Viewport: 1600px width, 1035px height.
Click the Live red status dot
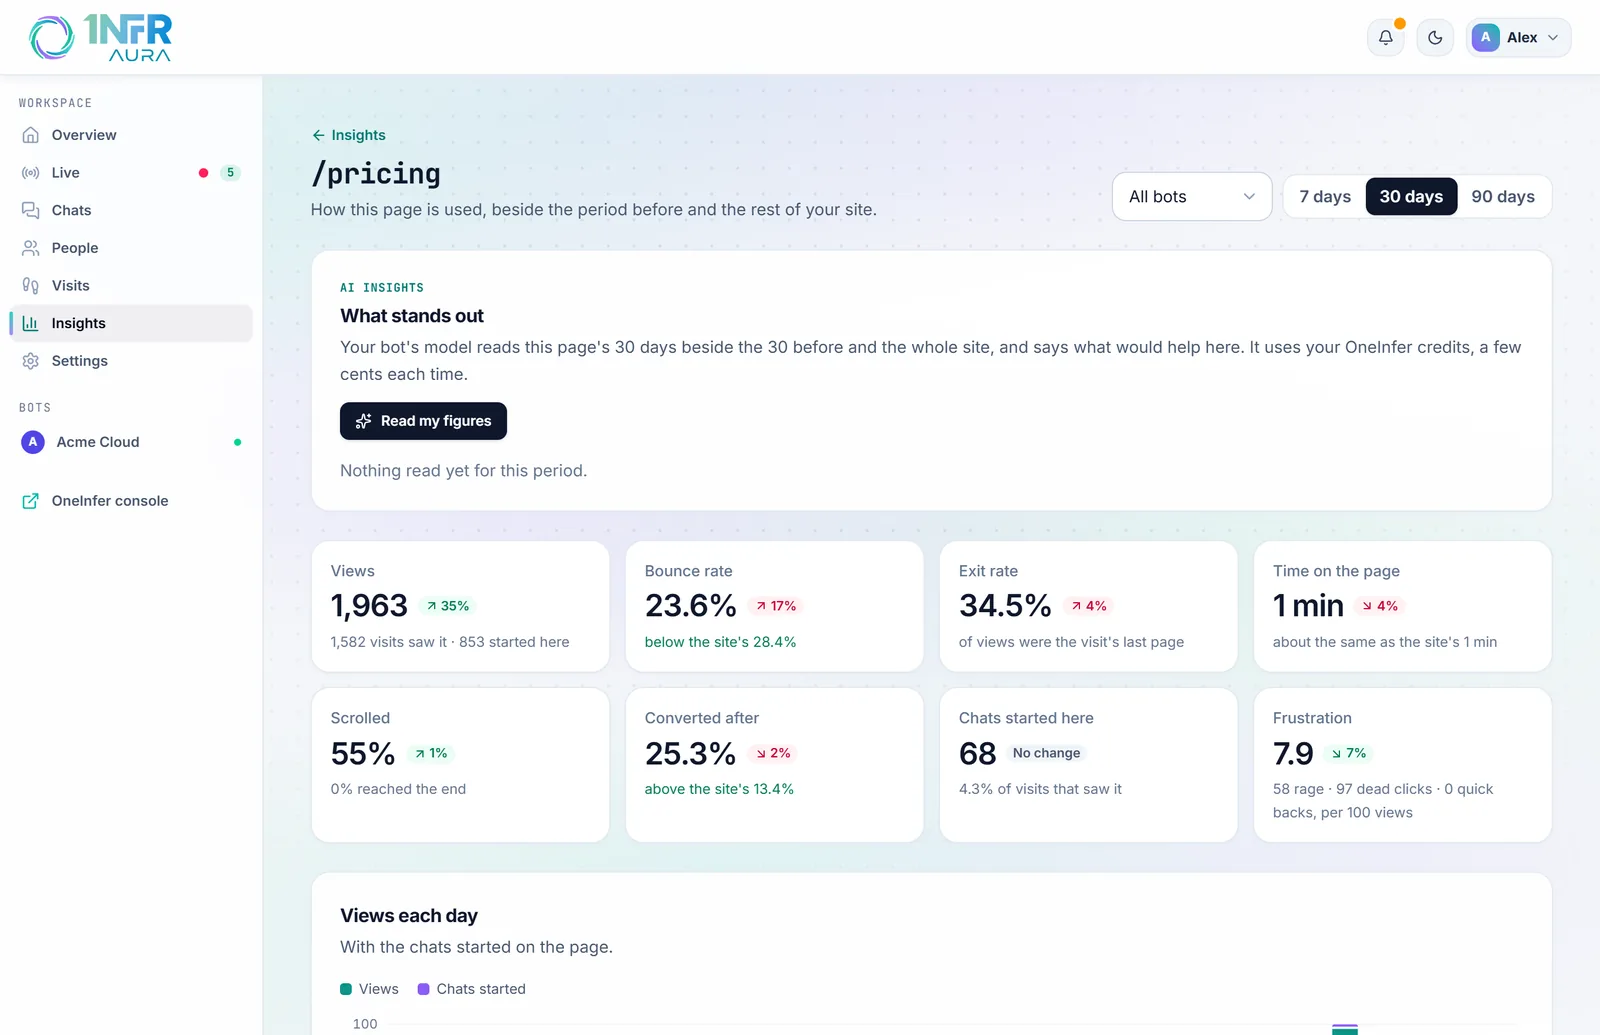[203, 173]
